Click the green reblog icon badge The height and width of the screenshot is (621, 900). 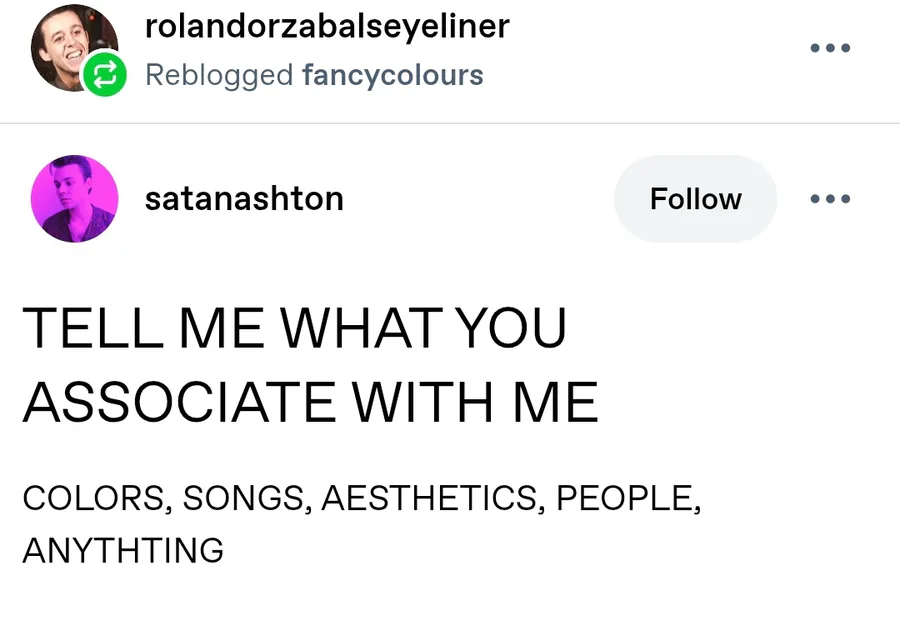point(104,74)
